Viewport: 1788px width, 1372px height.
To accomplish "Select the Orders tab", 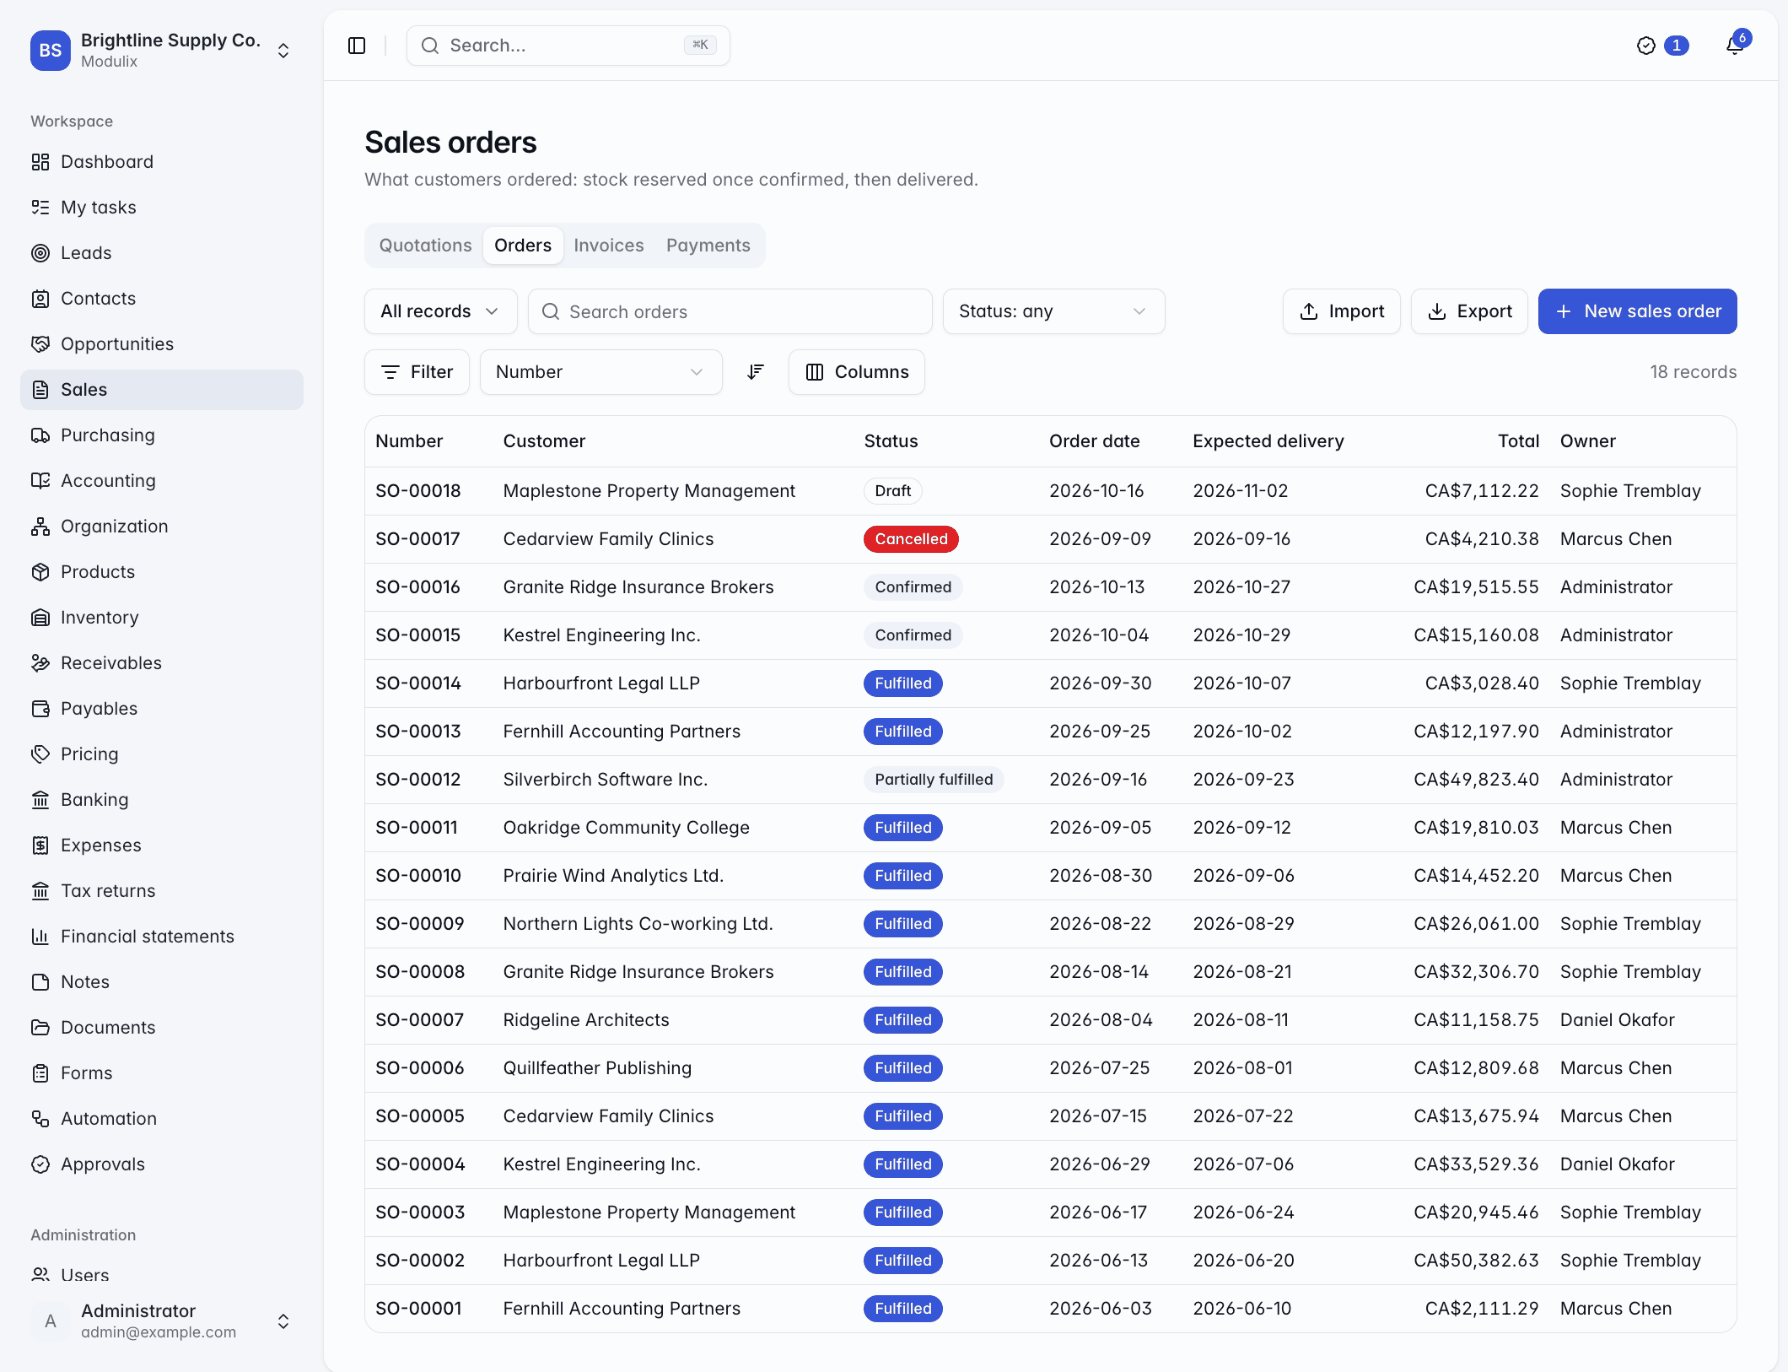I will (x=523, y=245).
